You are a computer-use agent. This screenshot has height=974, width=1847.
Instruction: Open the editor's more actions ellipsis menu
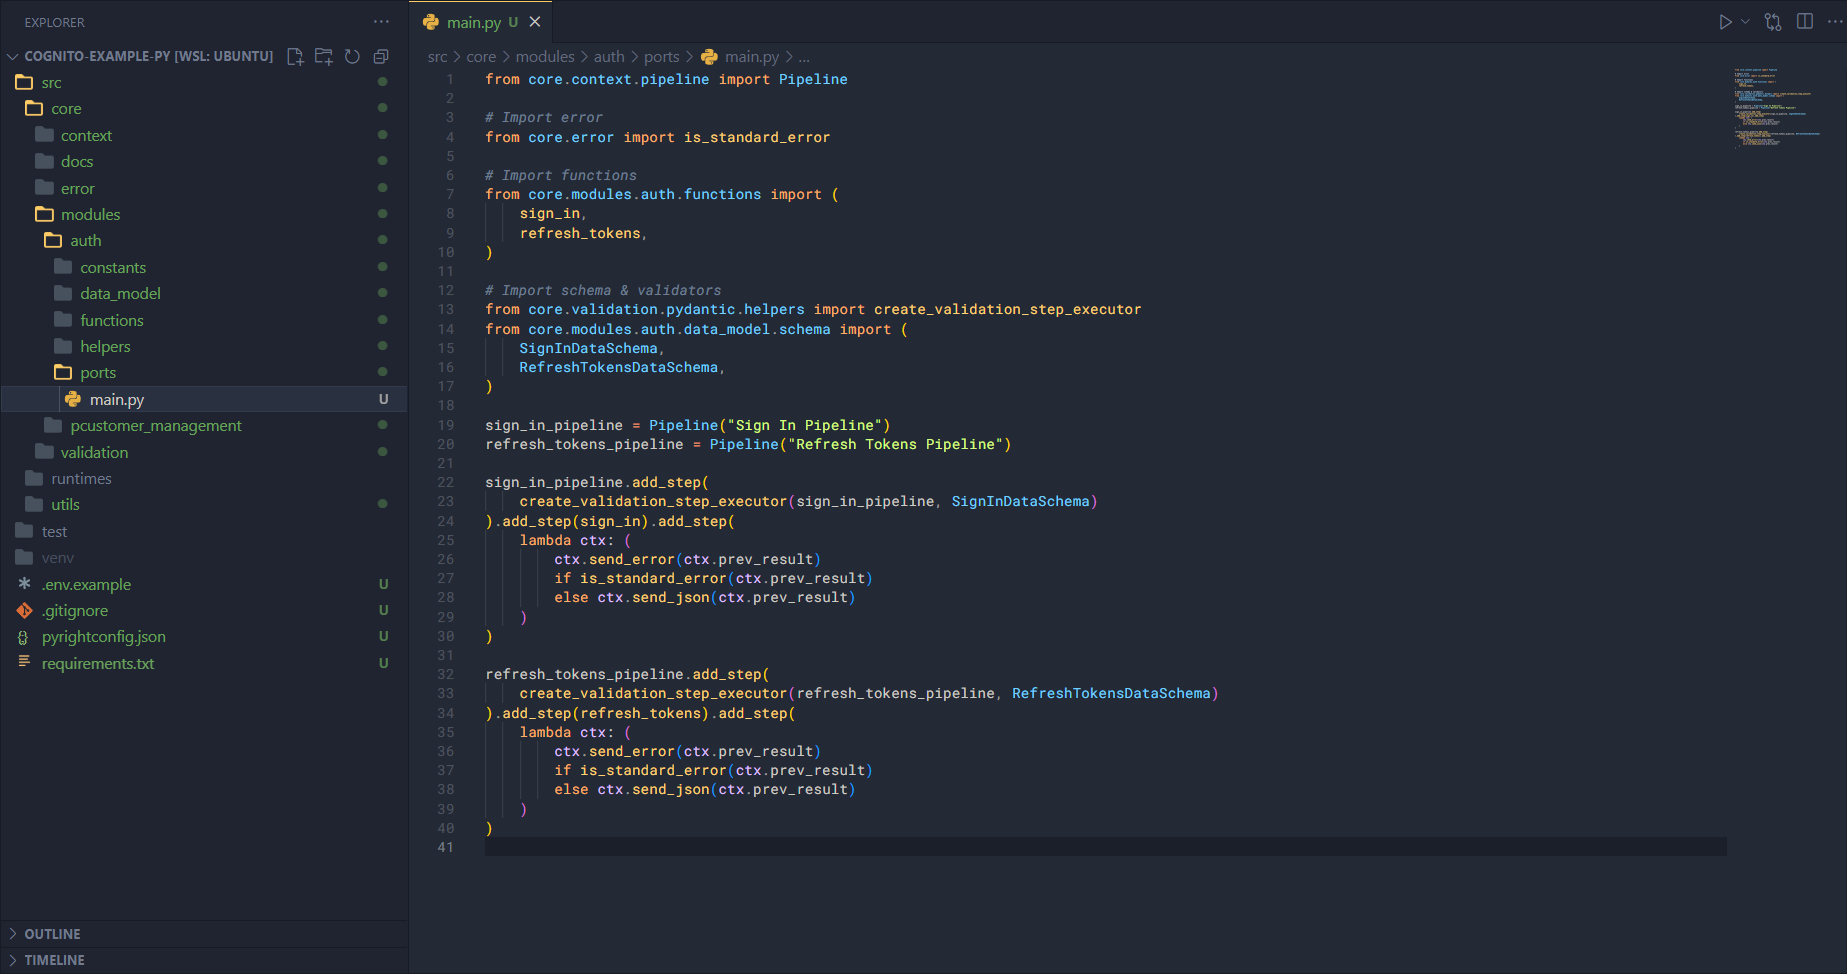coord(1834,22)
